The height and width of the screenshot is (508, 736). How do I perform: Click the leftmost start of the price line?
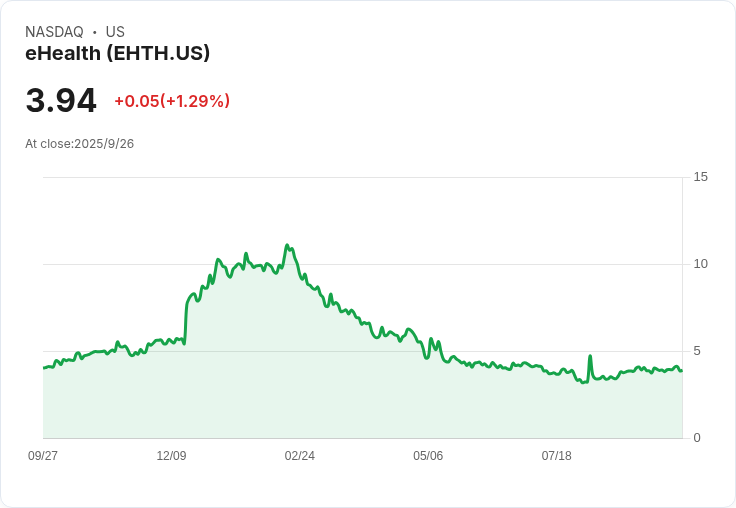click(44, 368)
